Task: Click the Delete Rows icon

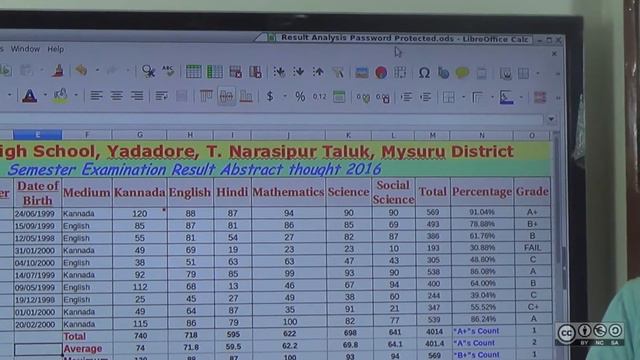Action: click(236, 72)
